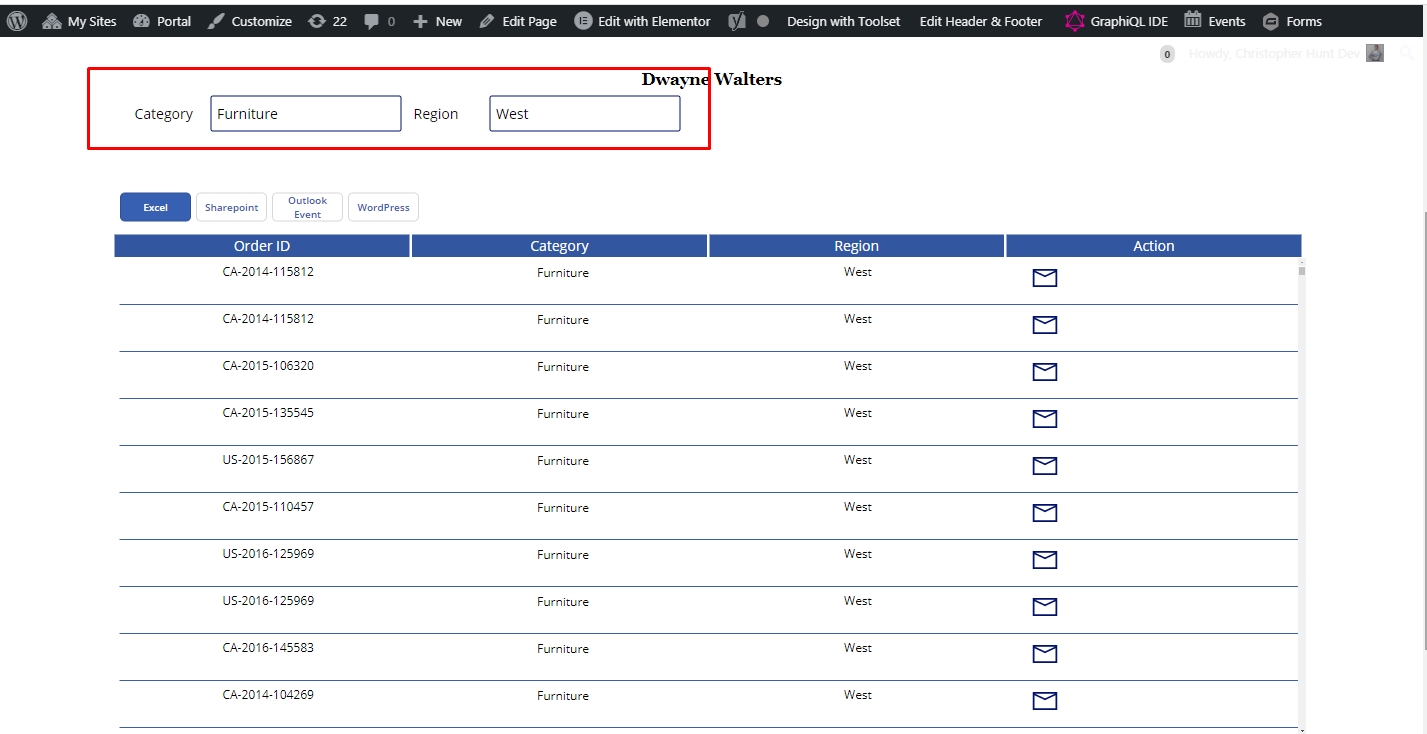Open the WordPress logo menu
The width and height of the screenshot is (1427, 734).
pyautogui.click(x=17, y=21)
